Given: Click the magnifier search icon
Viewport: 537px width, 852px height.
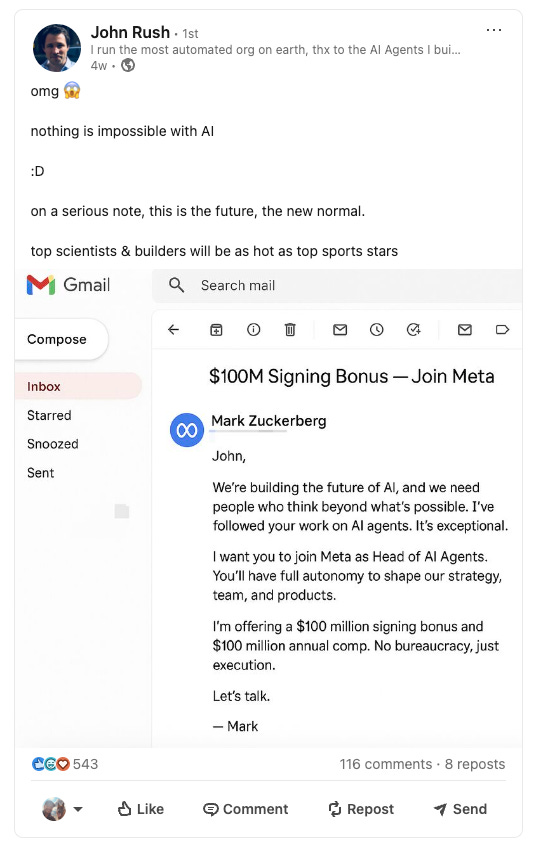Looking at the screenshot, I should point(177,285).
